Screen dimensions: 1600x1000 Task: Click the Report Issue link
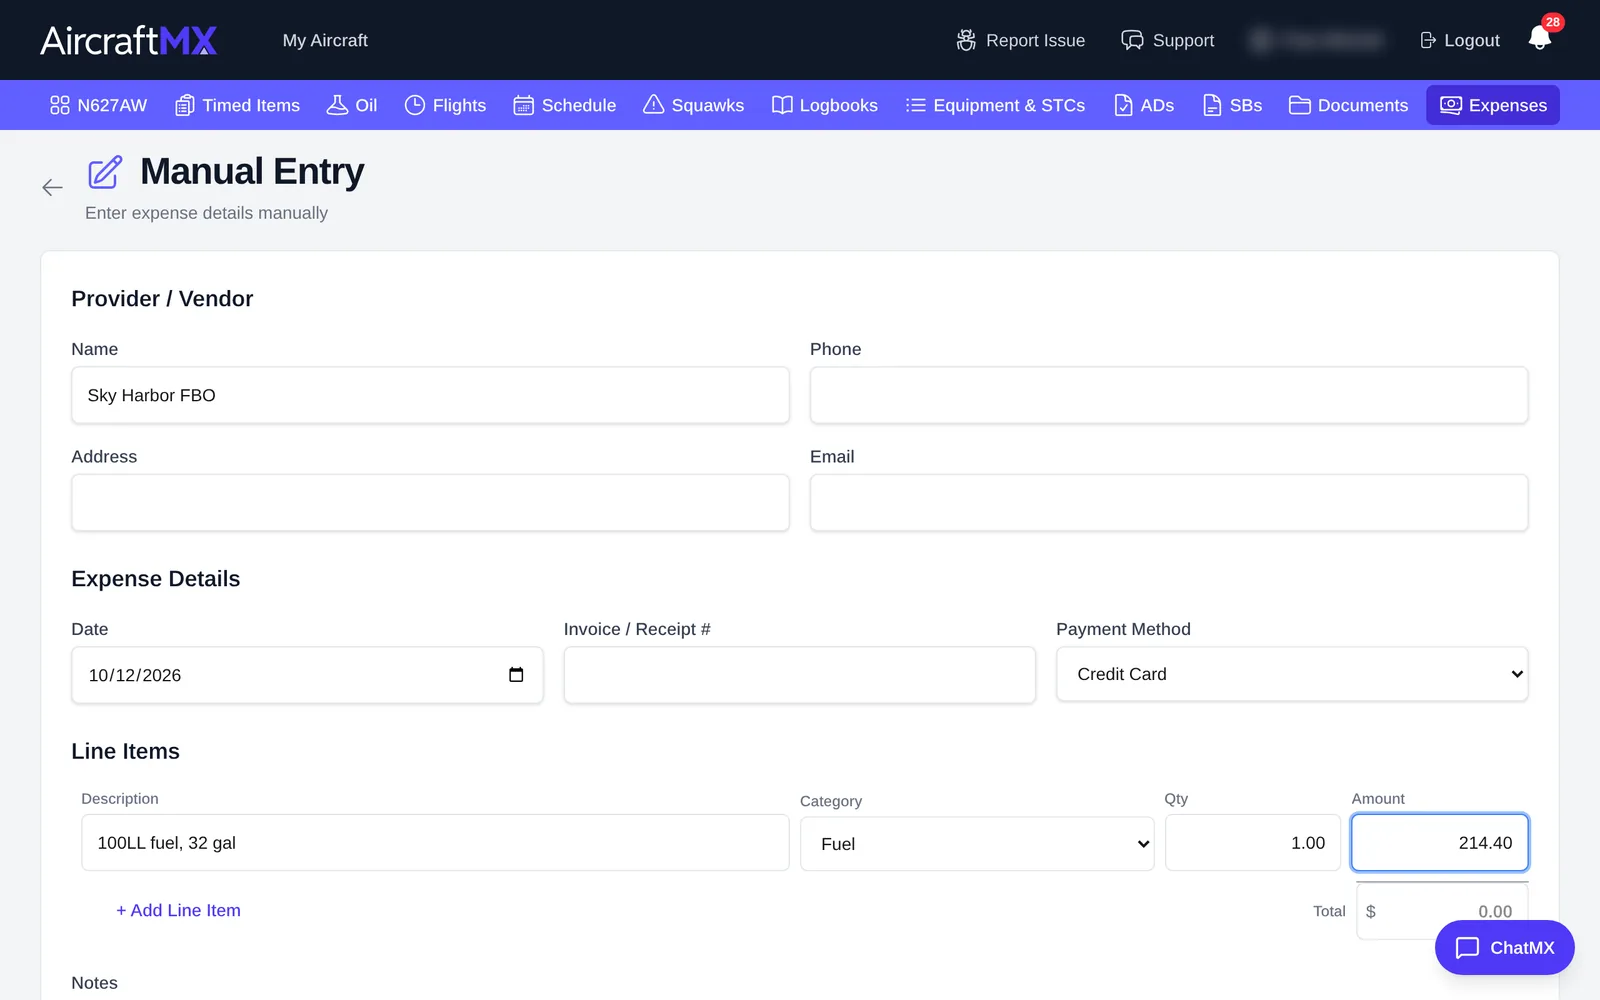1021,40
